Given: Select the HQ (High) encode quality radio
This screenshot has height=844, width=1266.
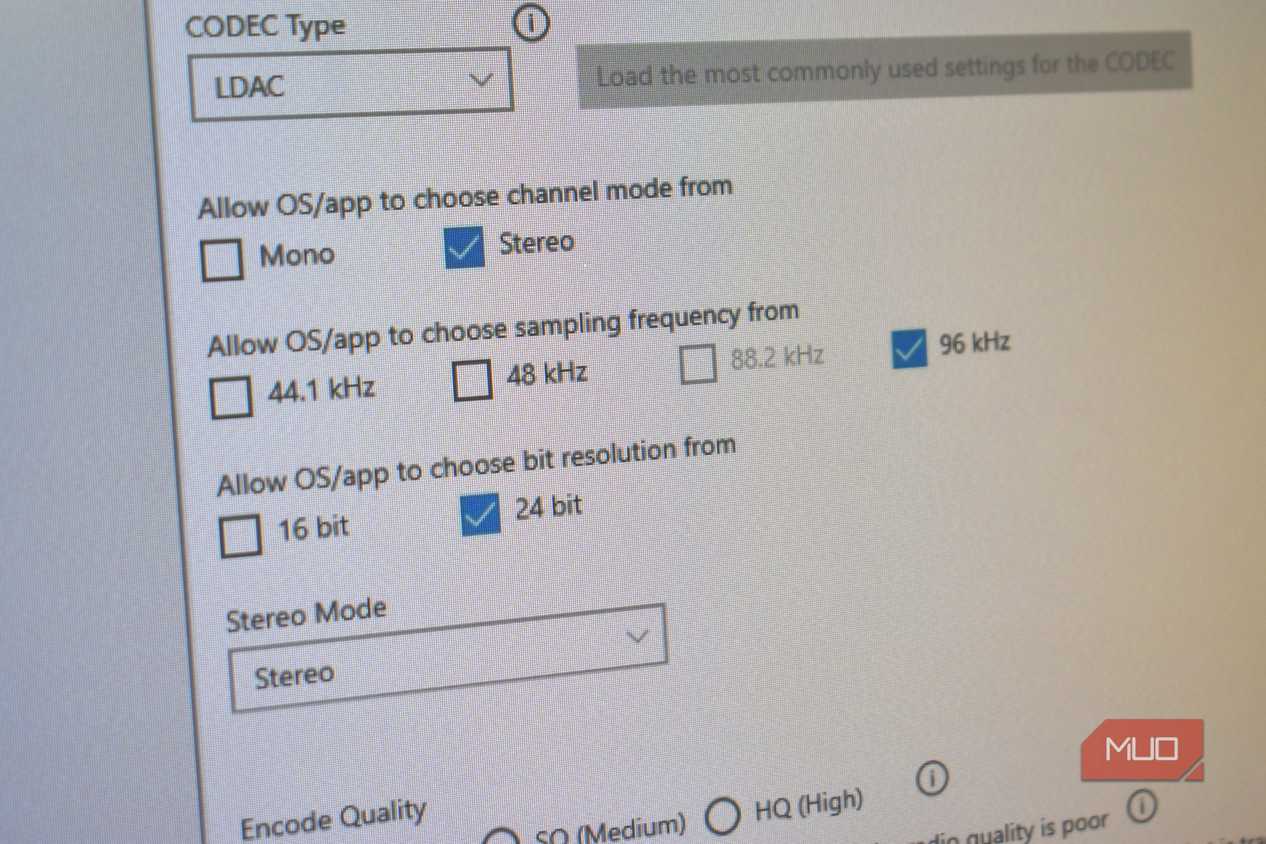Looking at the screenshot, I should (721, 816).
